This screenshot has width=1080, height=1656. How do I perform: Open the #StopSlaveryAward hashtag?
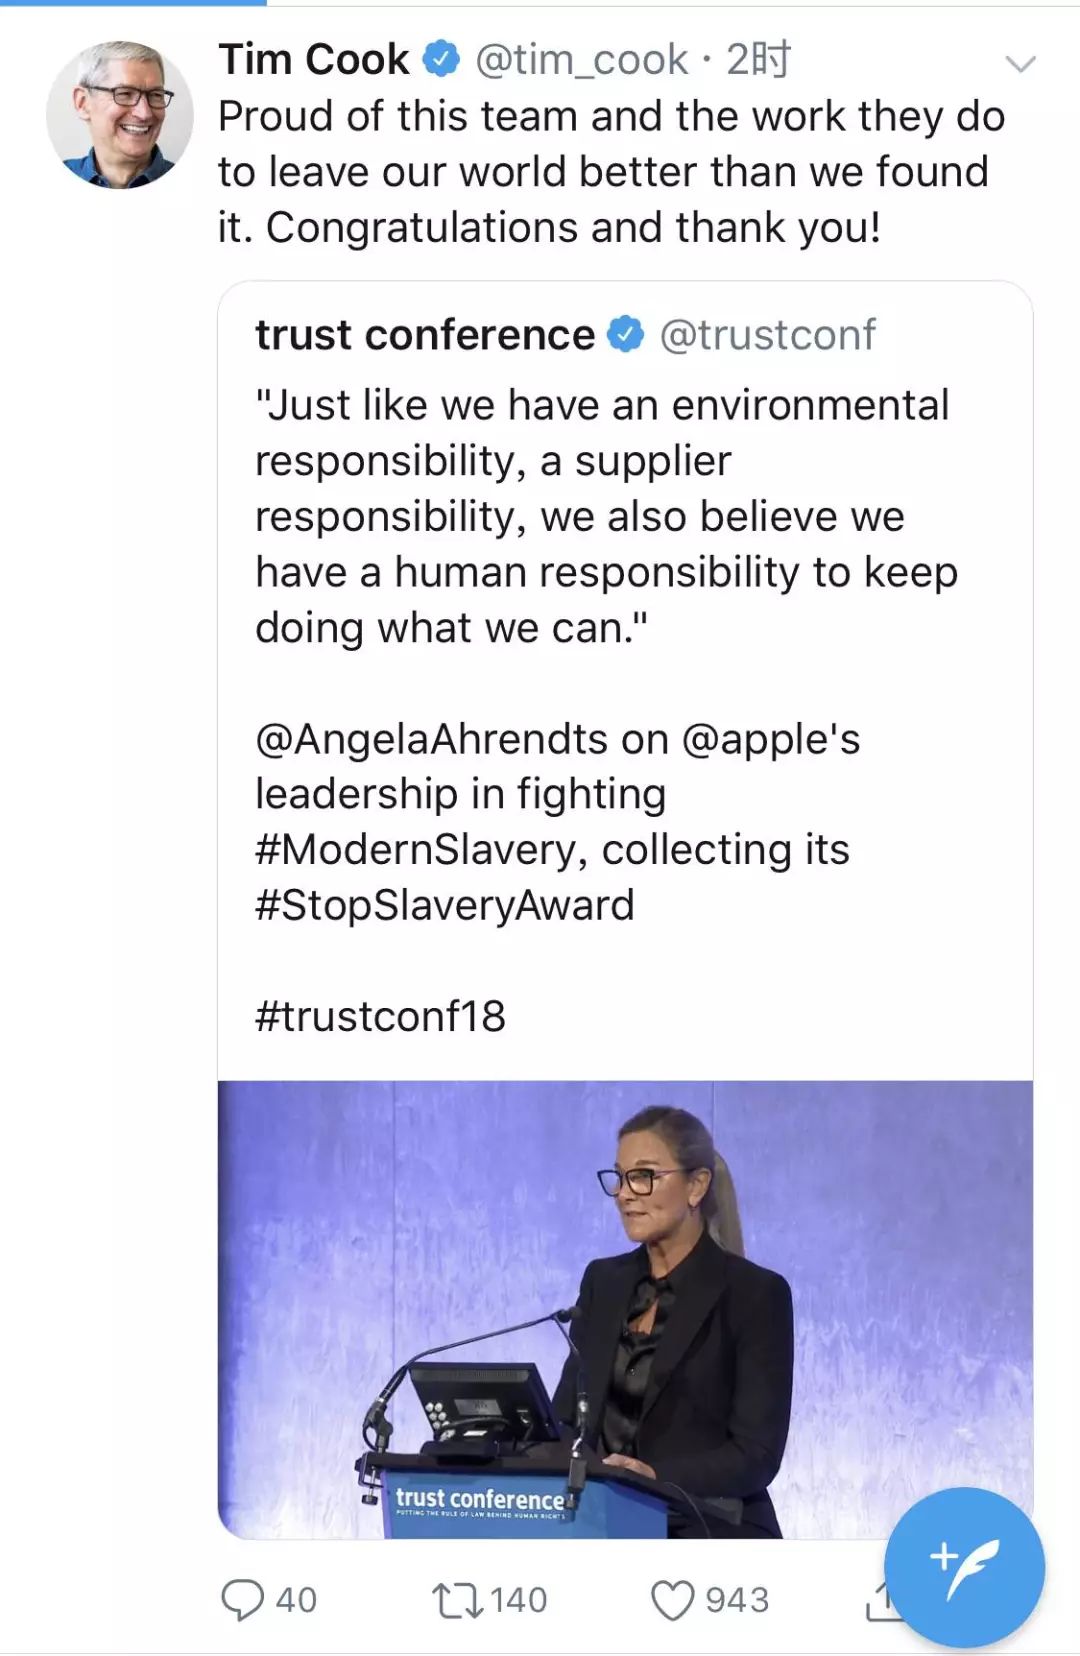coord(445,905)
